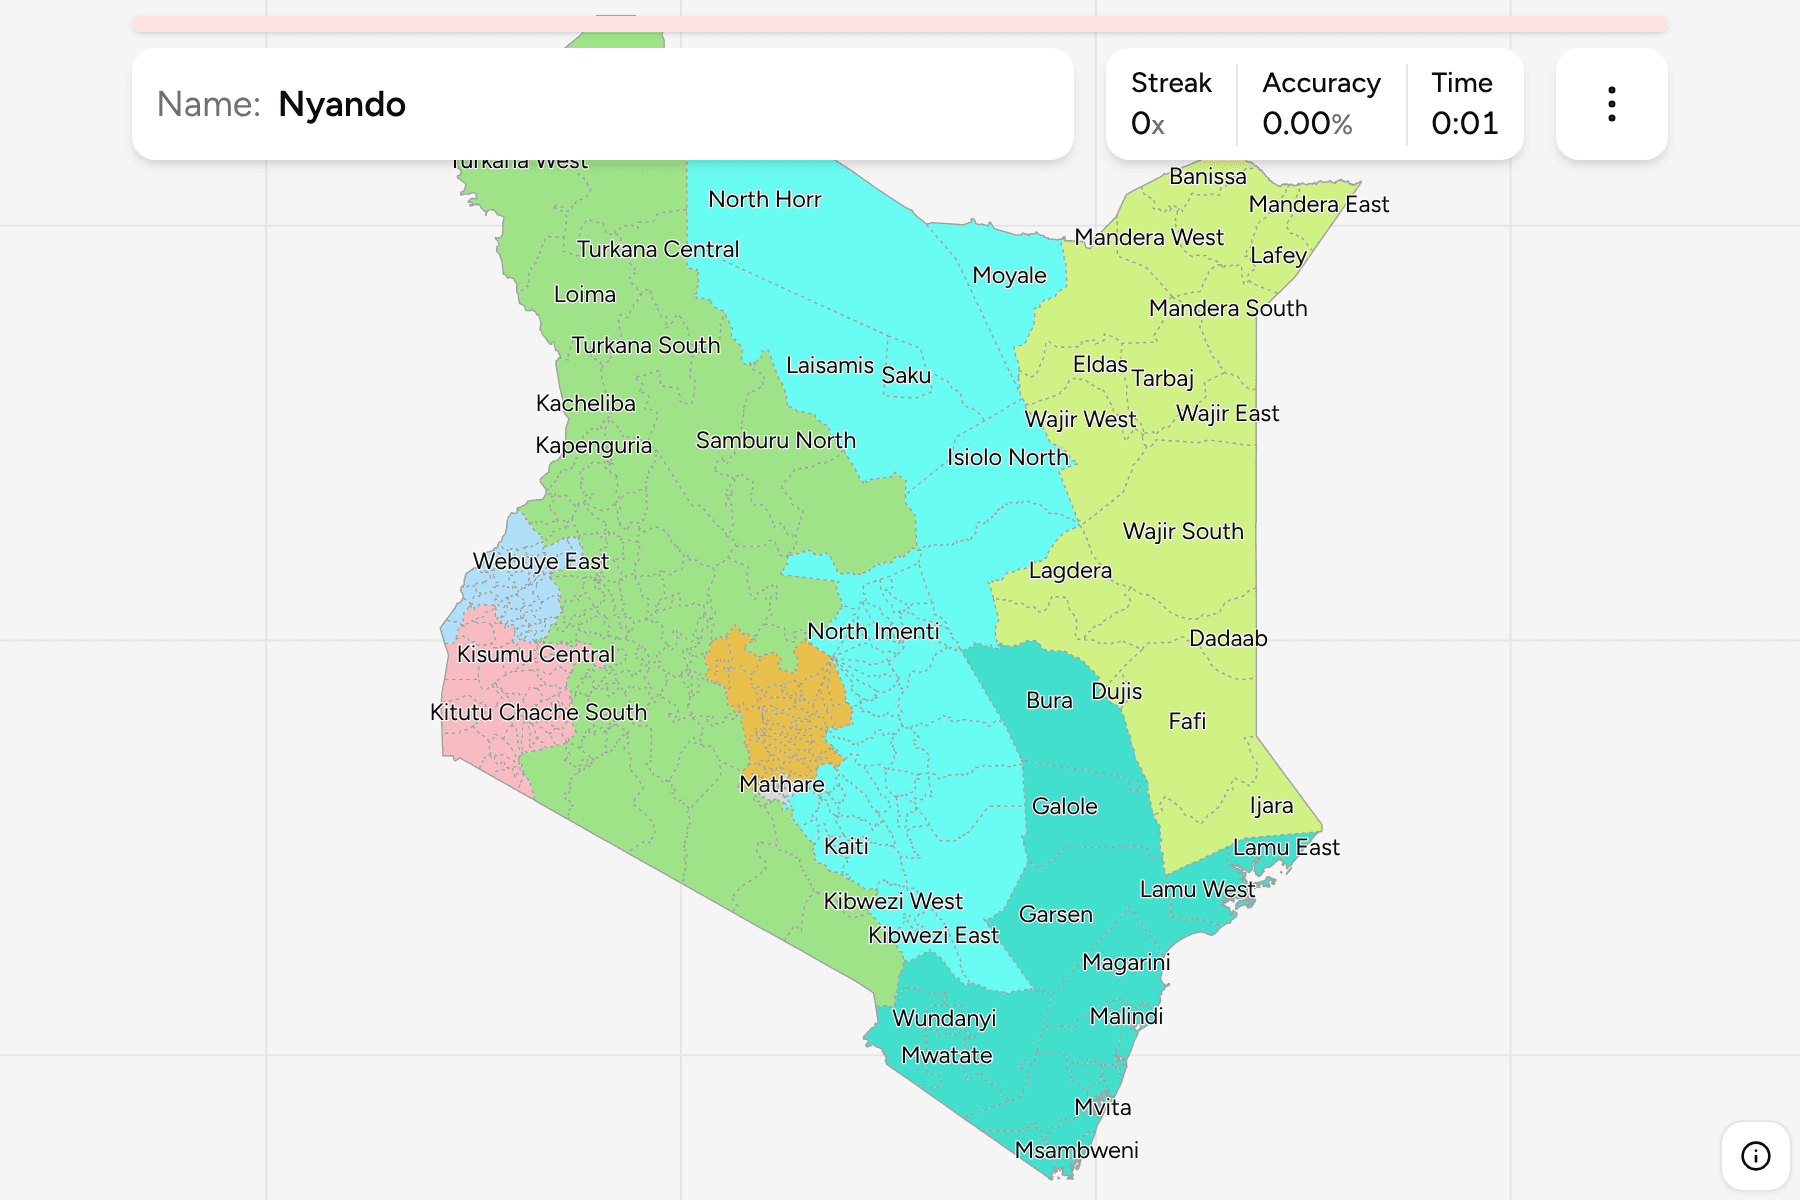Screen dimensions: 1800x1200
Task: Click the Dadaab label
Action: pyautogui.click(x=1228, y=638)
